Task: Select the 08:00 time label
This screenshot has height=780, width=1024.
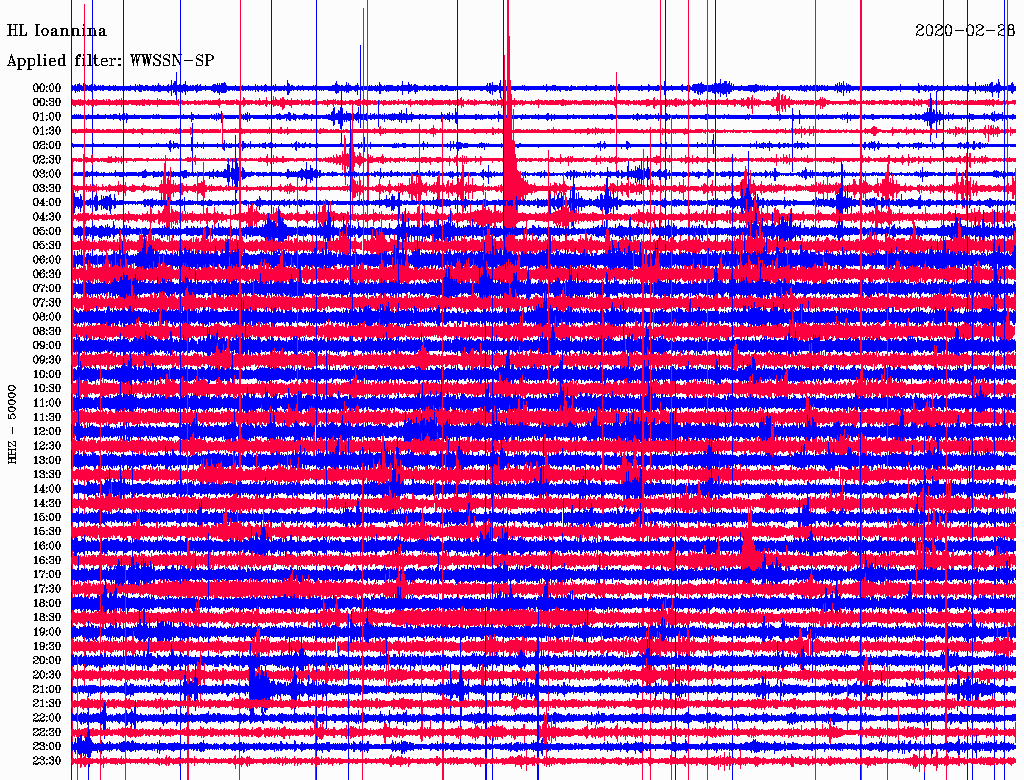Action: pos(47,317)
